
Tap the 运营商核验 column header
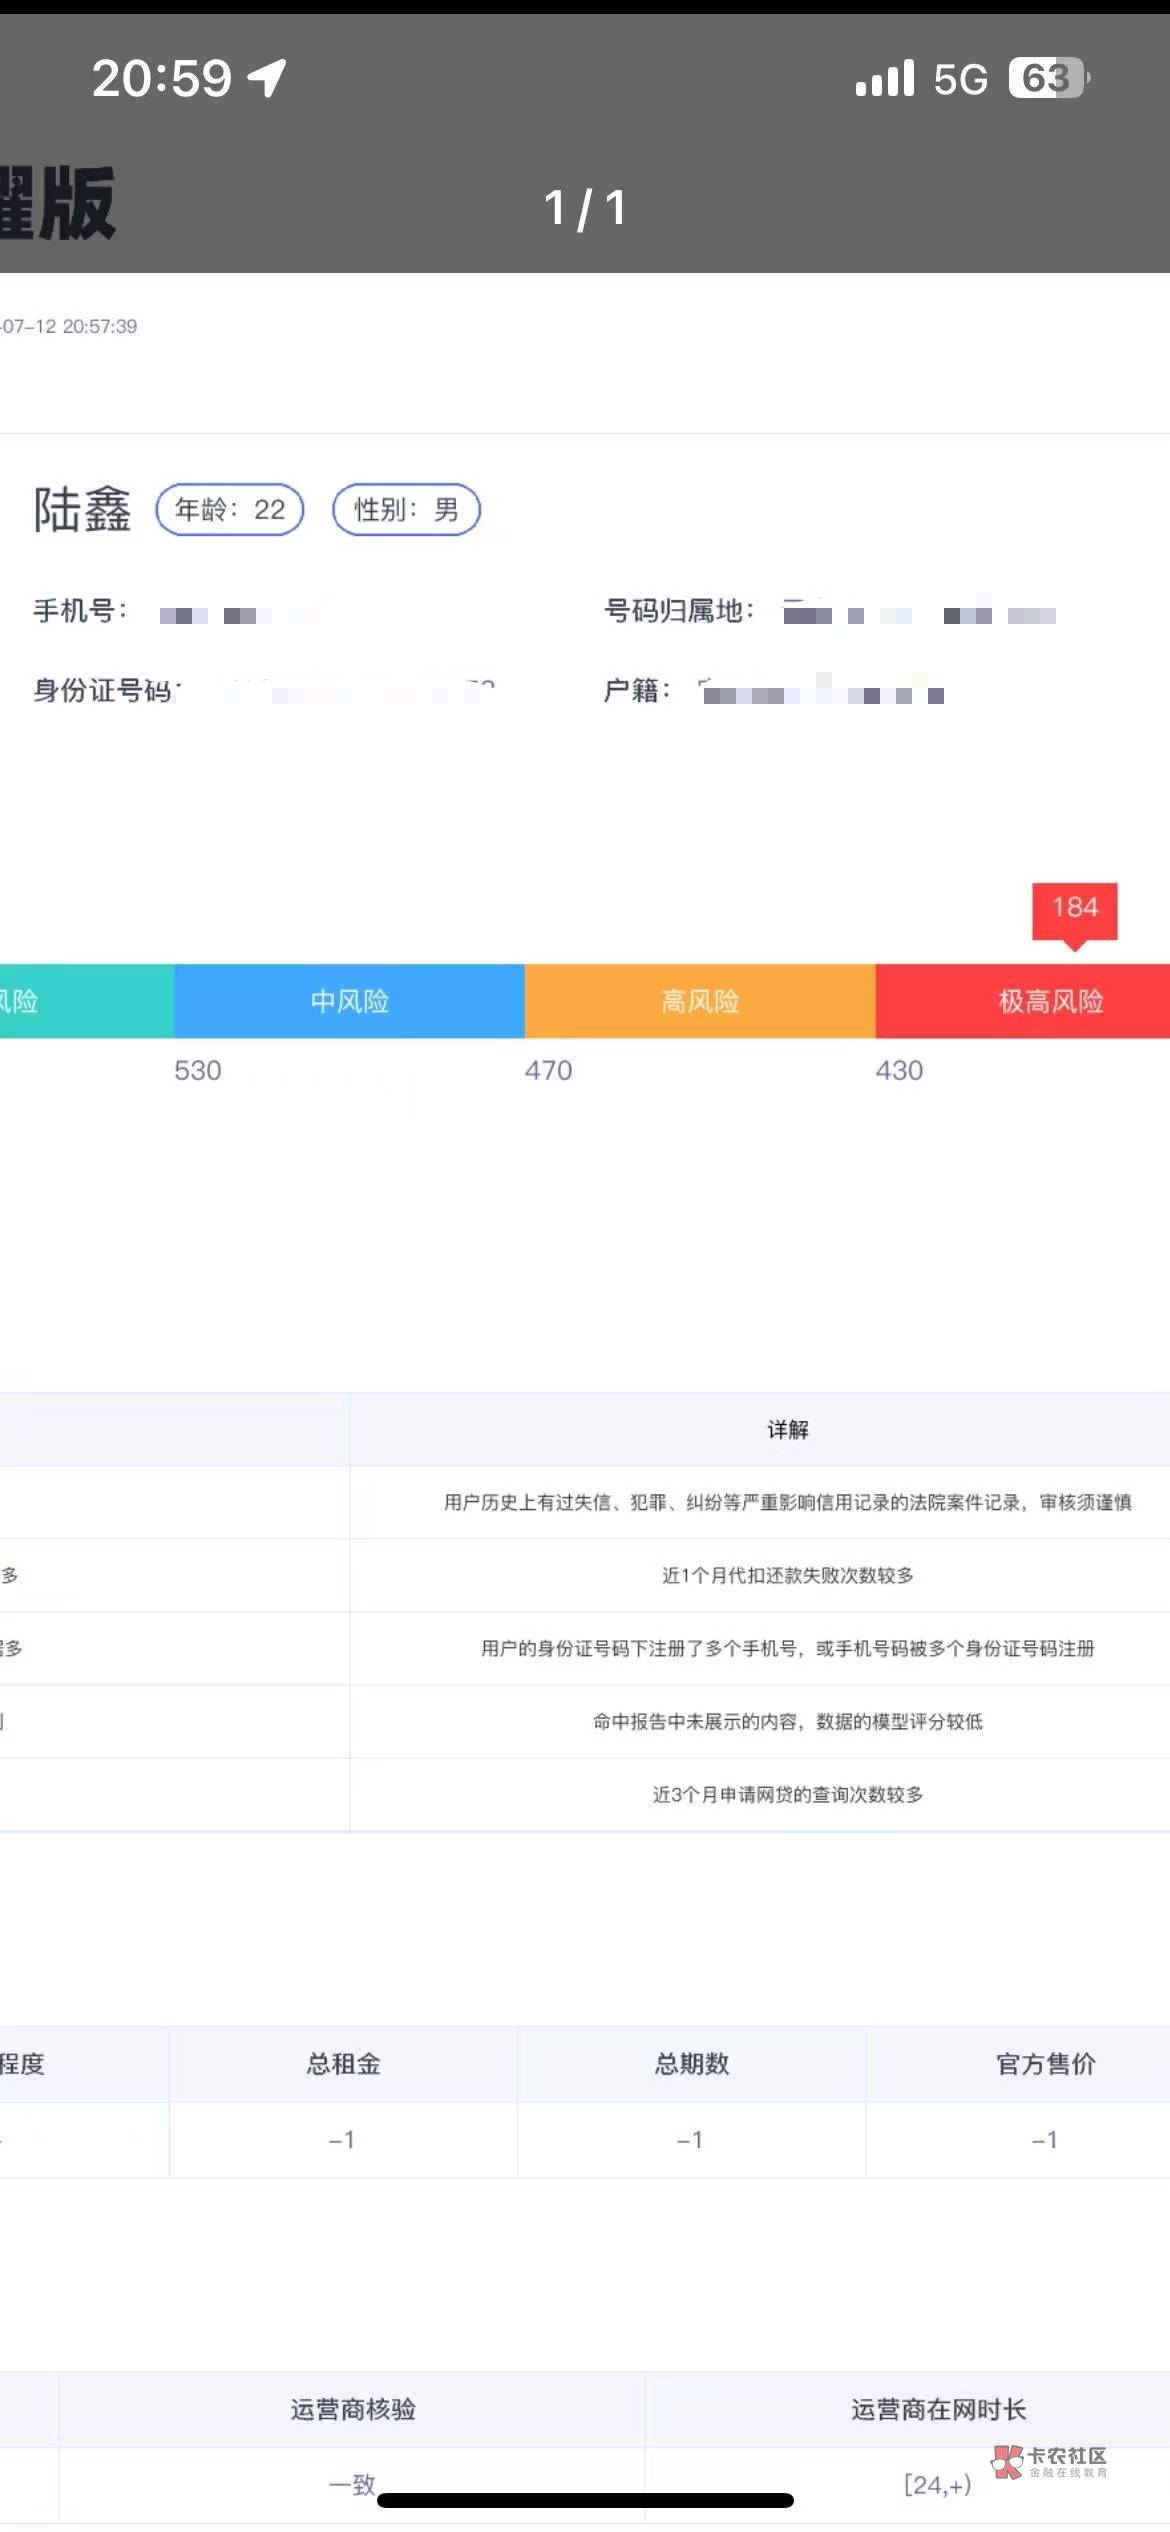pyautogui.click(x=353, y=2409)
